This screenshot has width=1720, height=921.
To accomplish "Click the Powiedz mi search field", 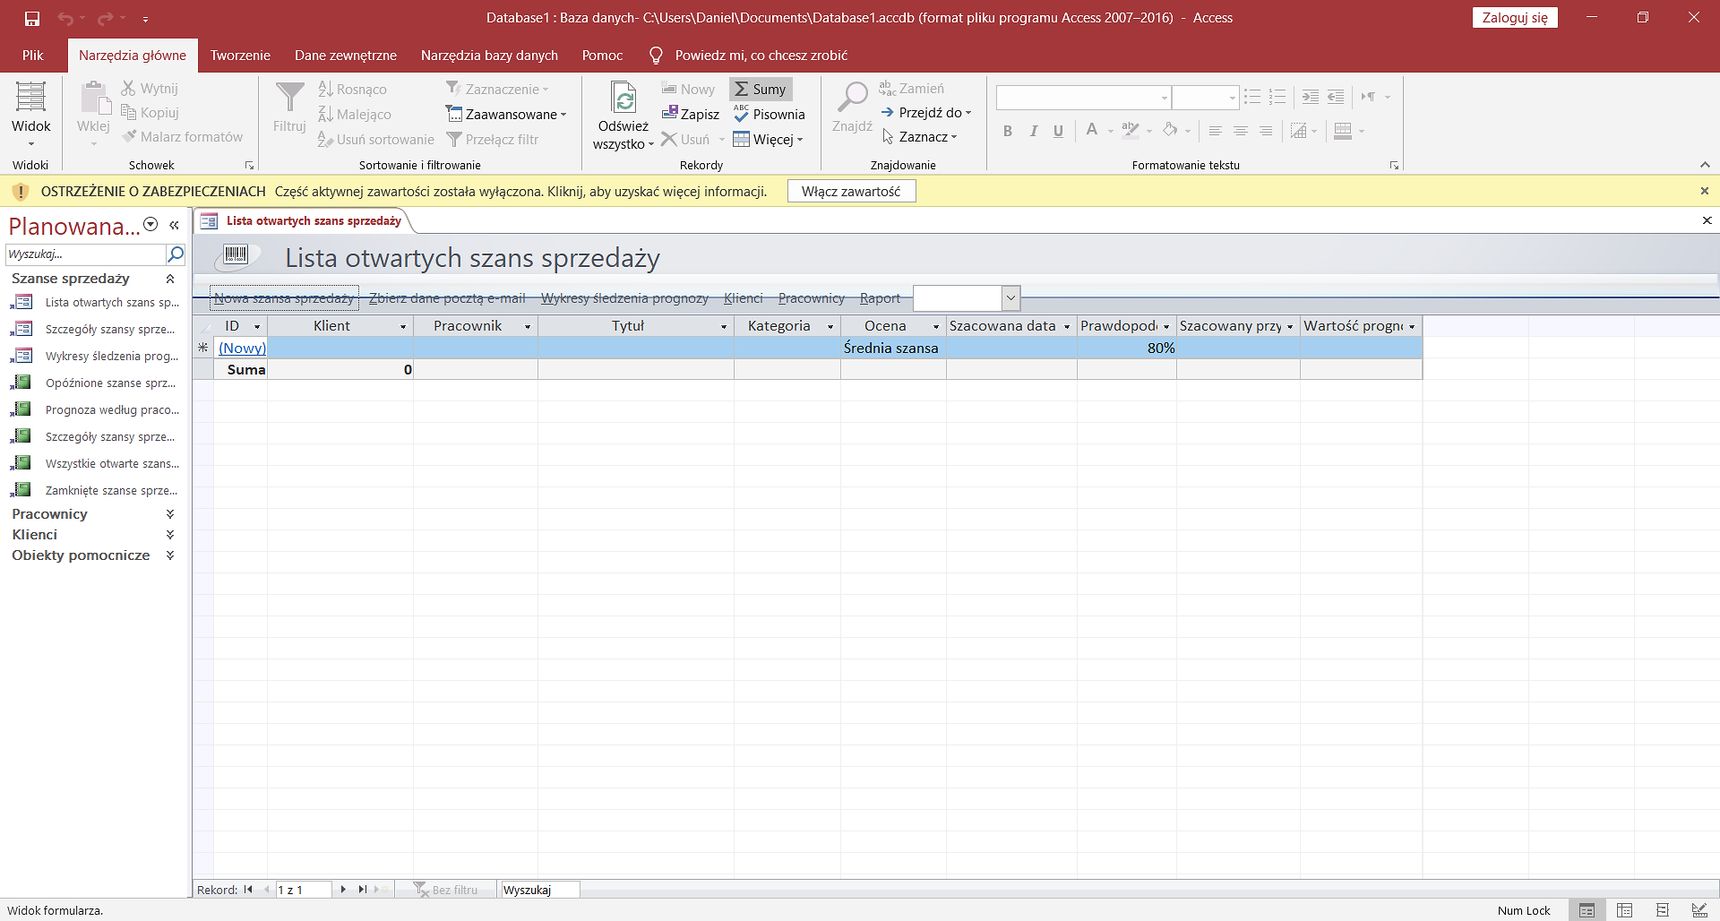I will (x=761, y=55).
